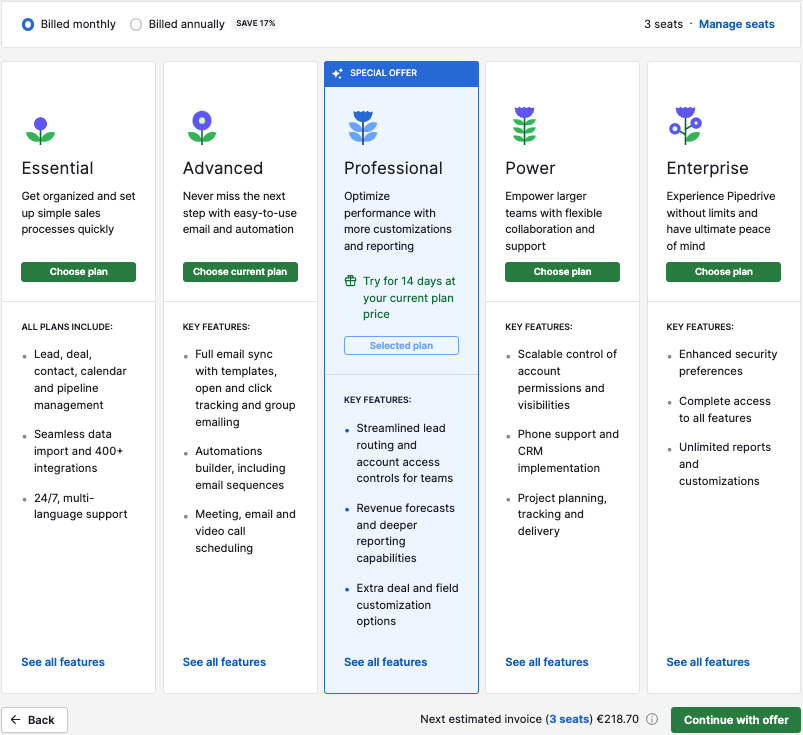Choose the Essential plan
The image size is (803, 735).
point(78,271)
